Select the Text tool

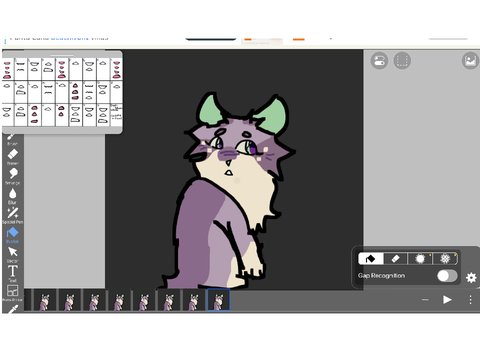tap(13, 273)
